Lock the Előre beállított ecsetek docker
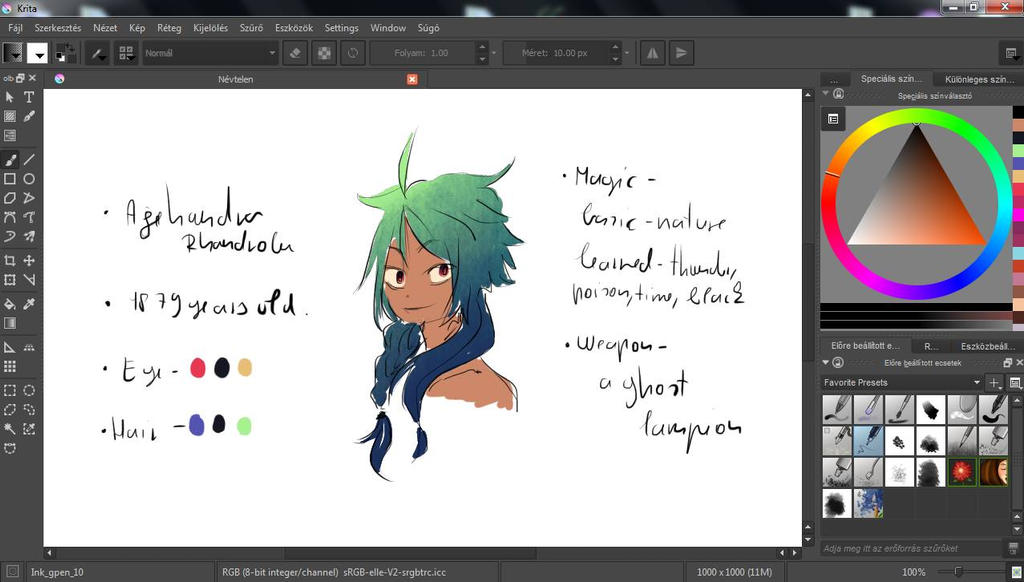1024x582 pixels. (839, 363)
